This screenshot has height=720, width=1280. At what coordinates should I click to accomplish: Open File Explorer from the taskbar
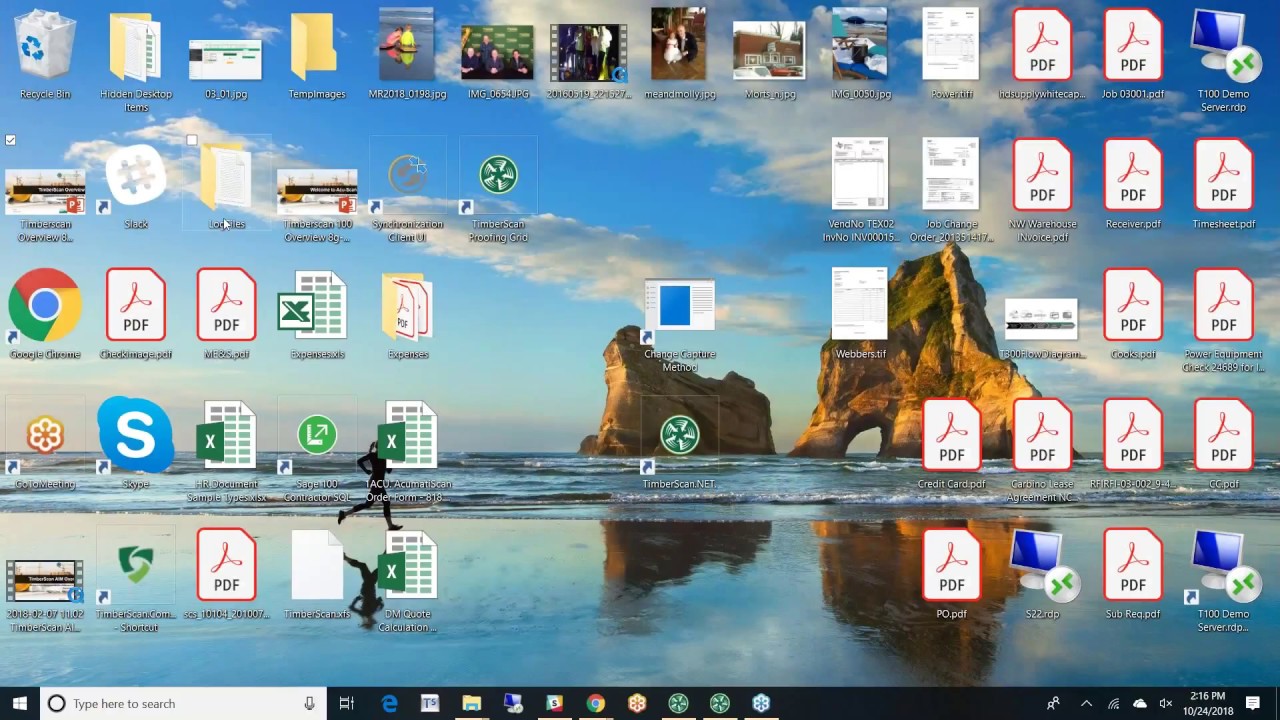[471, 703]
